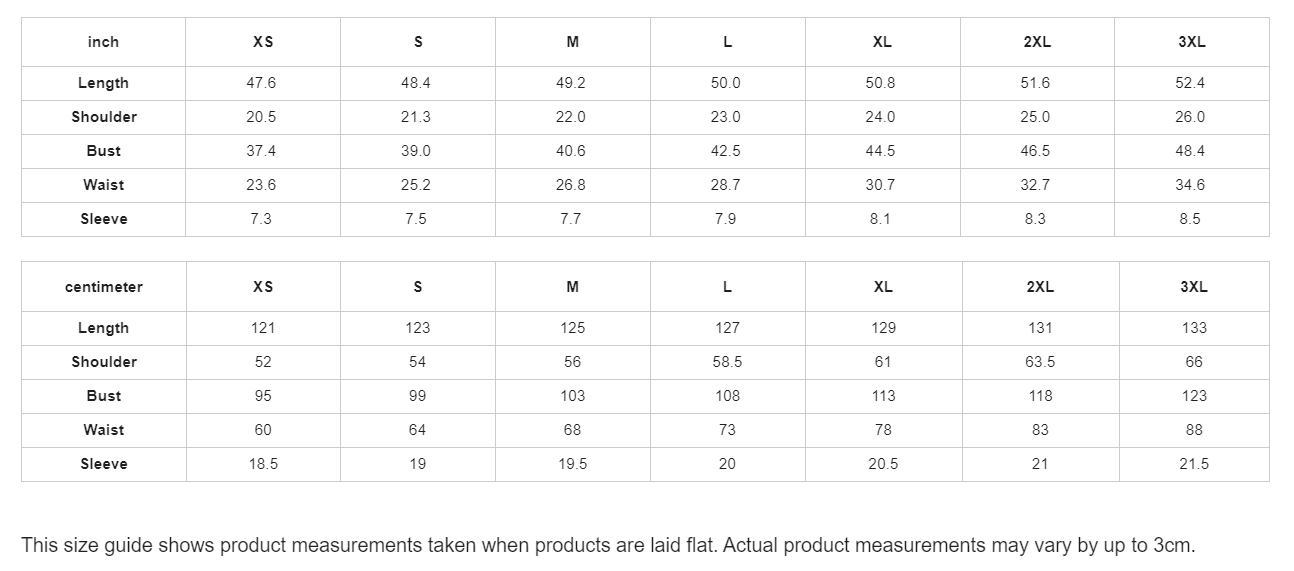This screenshot has height=571, width=1294.
Task: Select the centimeter Shoulder value 58.5 for L
Action: coord(728,362)
